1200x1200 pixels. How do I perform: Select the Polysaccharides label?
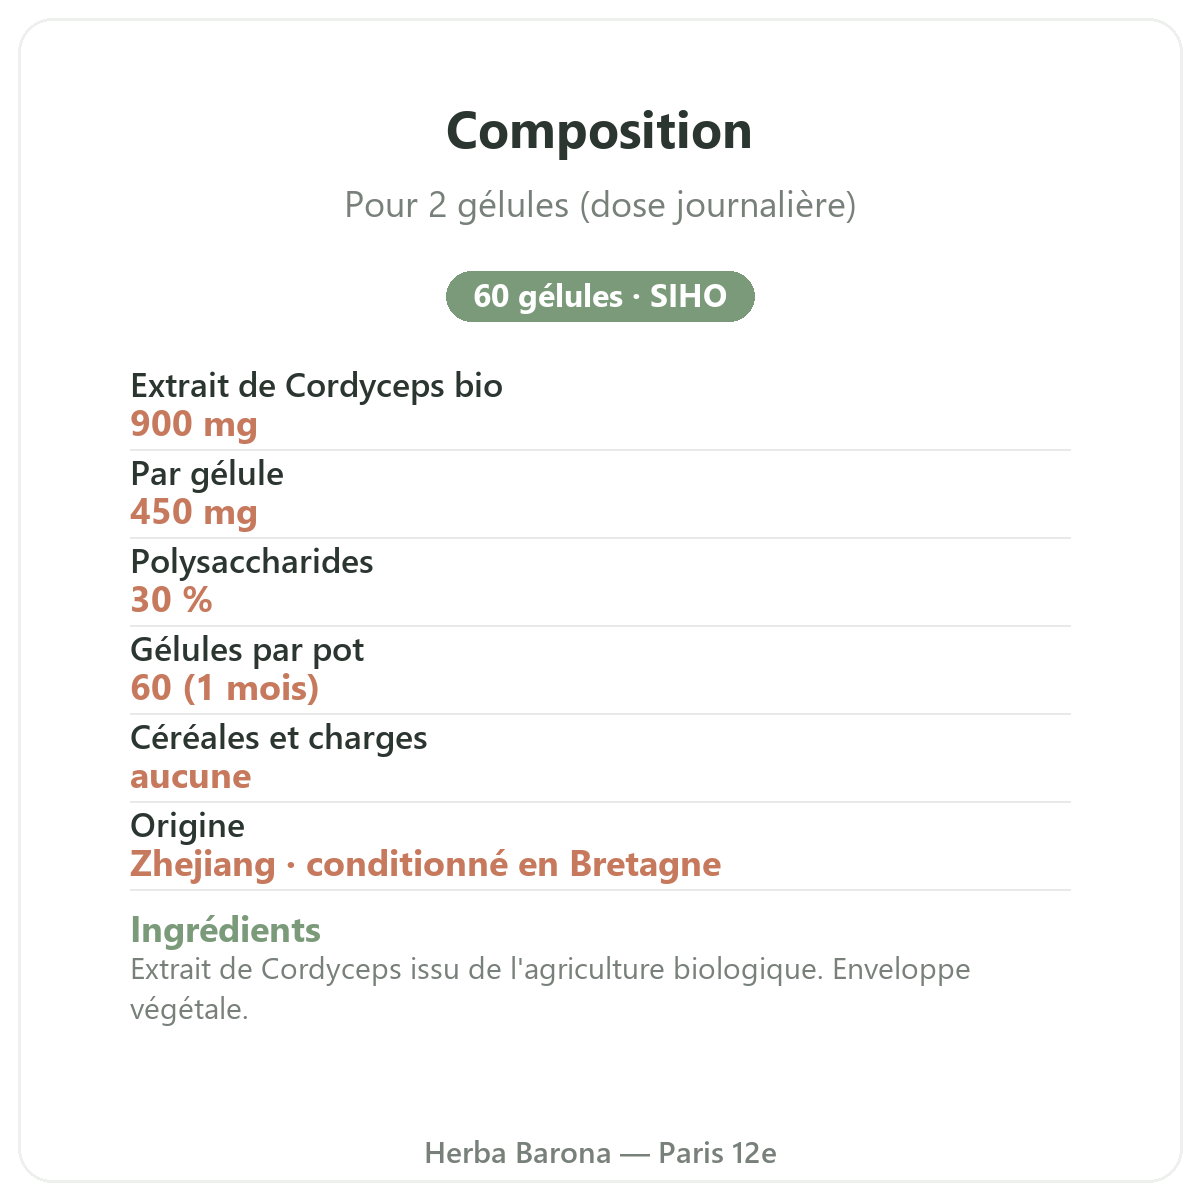coord(252,562)
